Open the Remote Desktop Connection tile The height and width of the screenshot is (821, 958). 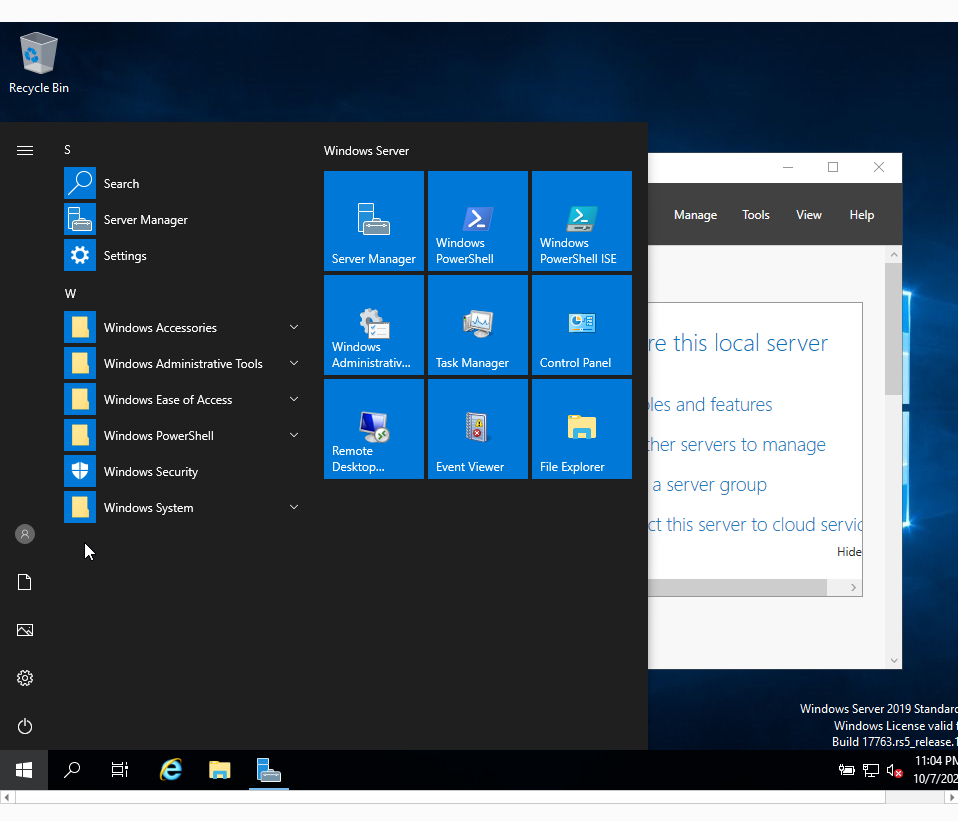click(x=374, y=428)
